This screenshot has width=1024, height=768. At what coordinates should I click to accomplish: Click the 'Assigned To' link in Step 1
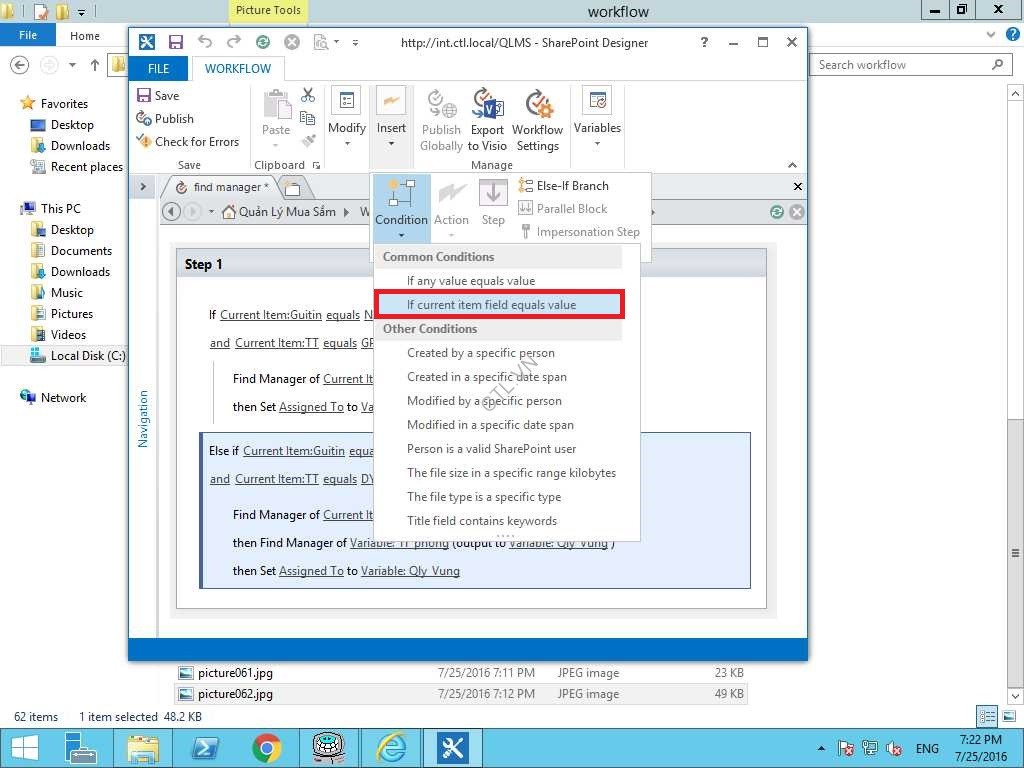click(x=311, y=407)
